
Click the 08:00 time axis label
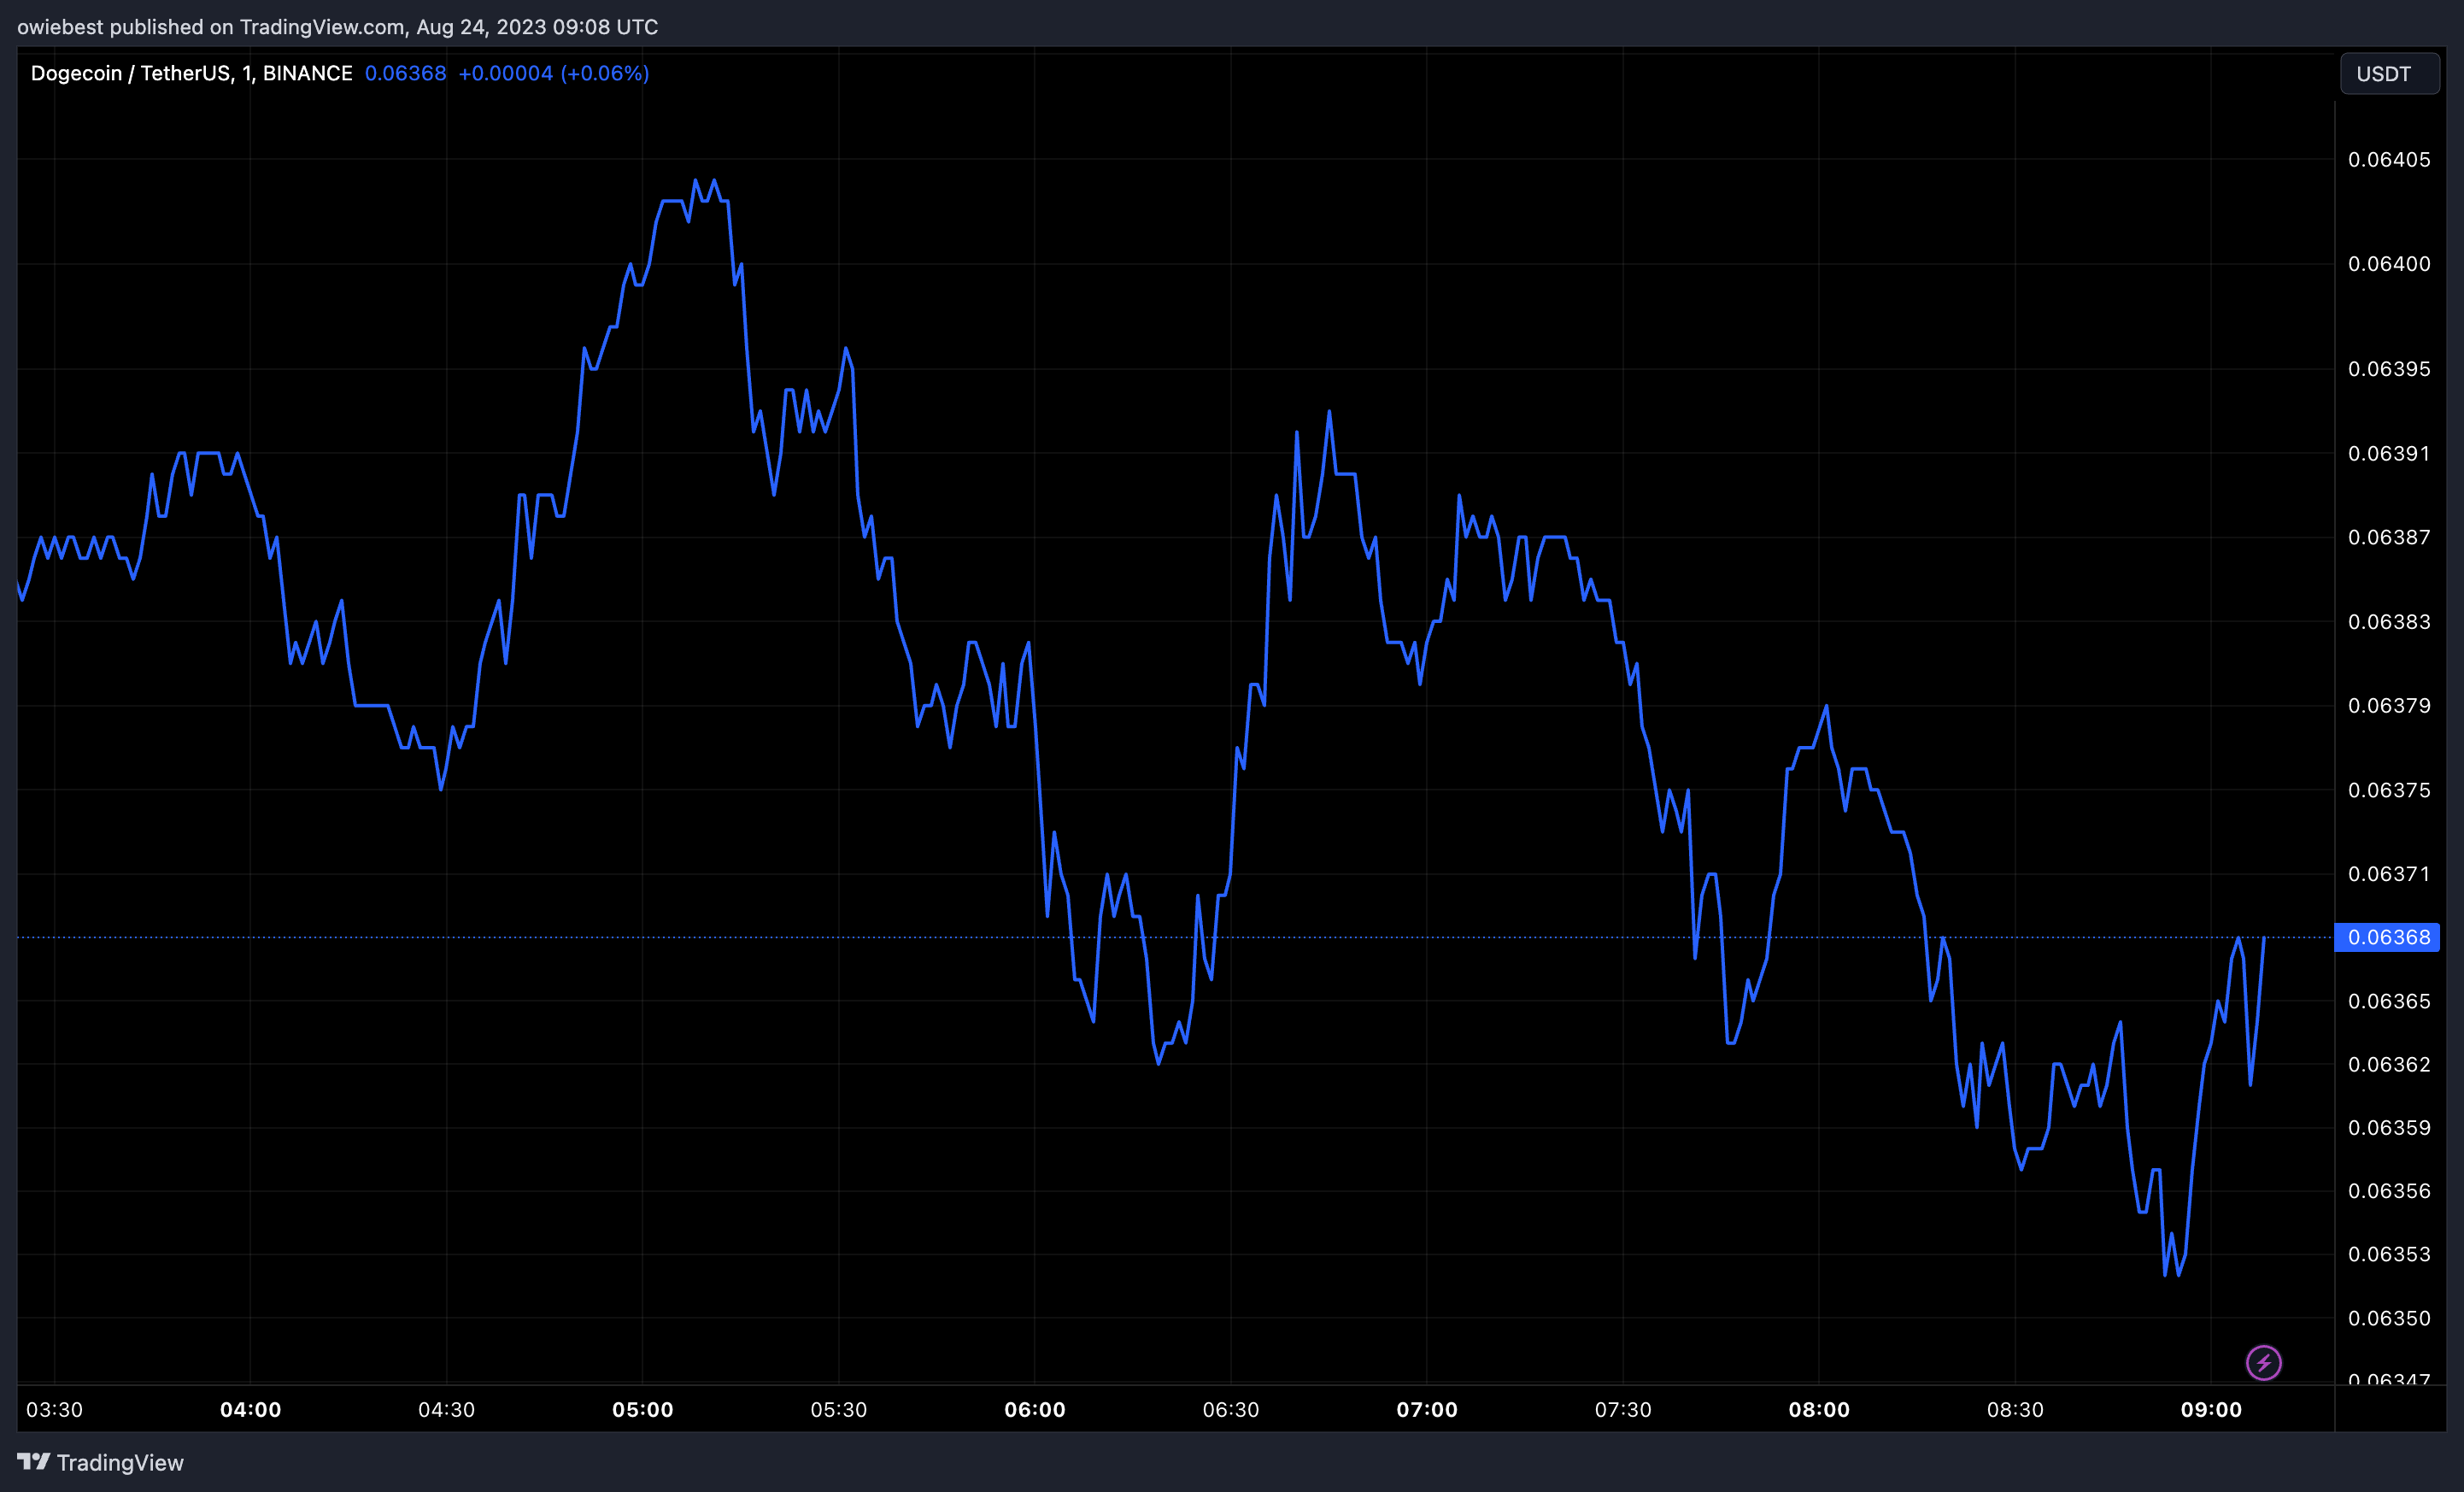pyautogui.click(x=1818, y=1410)
